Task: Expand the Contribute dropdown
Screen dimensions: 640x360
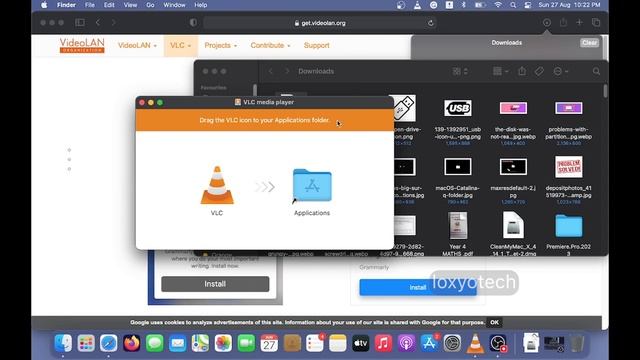Action: [x=270, y=45]
